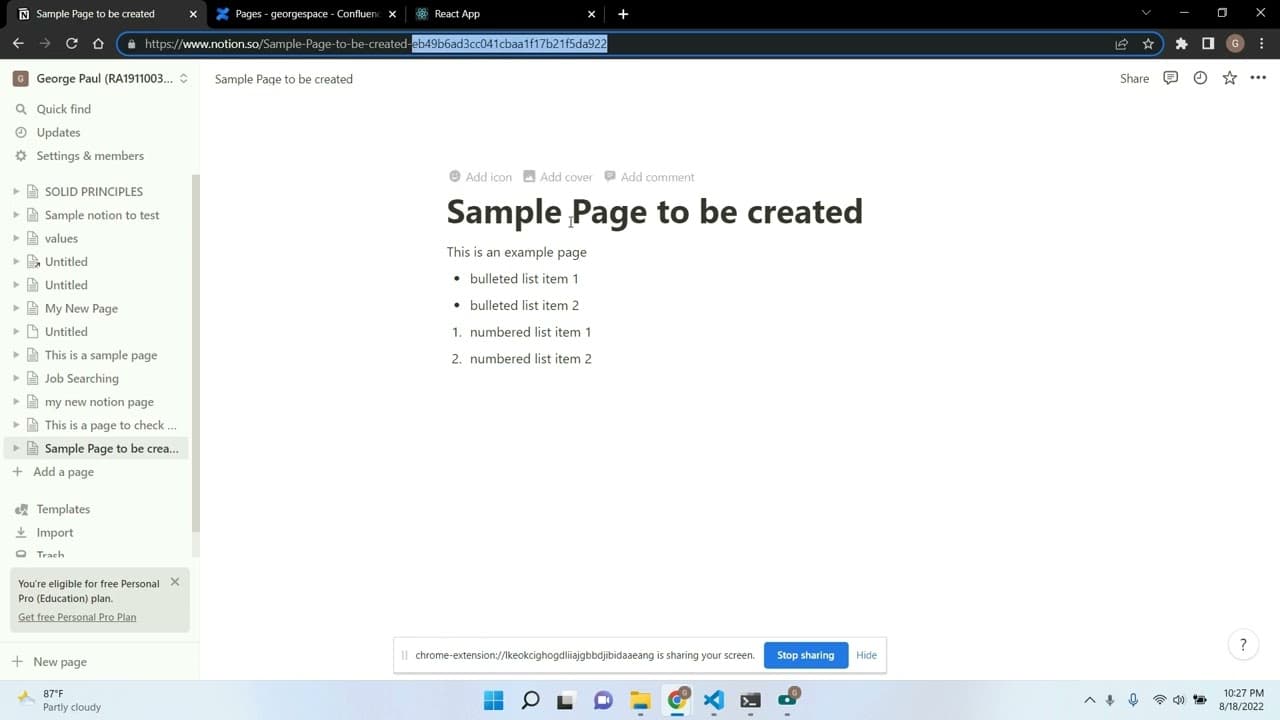This screenshot has height=720, width=1280.
Task: Click the text This is an example page
Action: pos(516,252)
